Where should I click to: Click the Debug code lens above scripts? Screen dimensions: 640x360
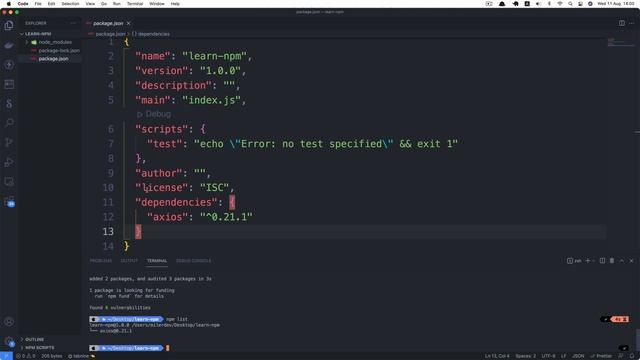(x=154, y=114)
